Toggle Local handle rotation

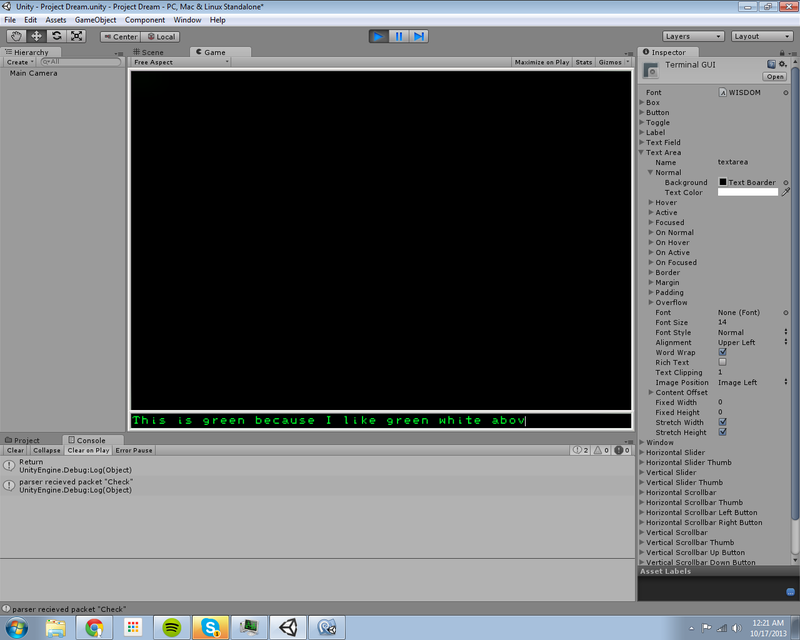click(x=161, y=37)
